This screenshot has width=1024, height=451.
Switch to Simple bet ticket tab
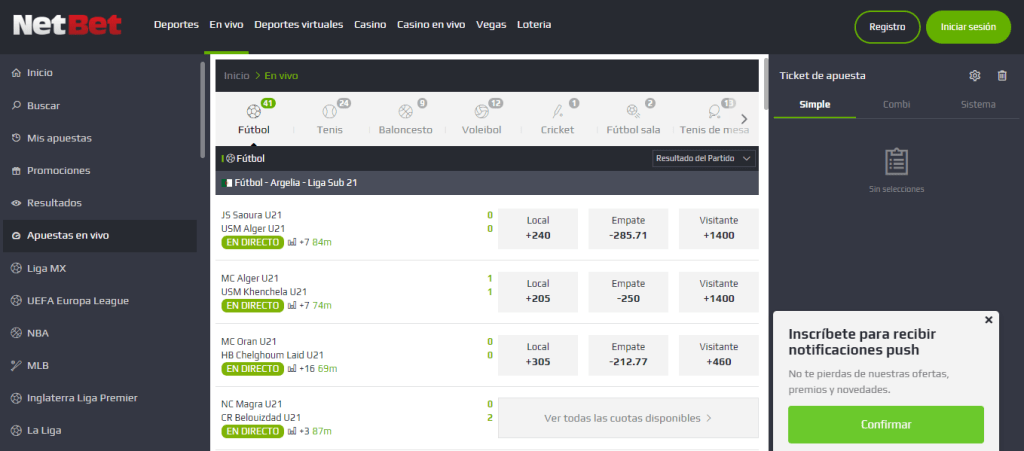(814, 104)
